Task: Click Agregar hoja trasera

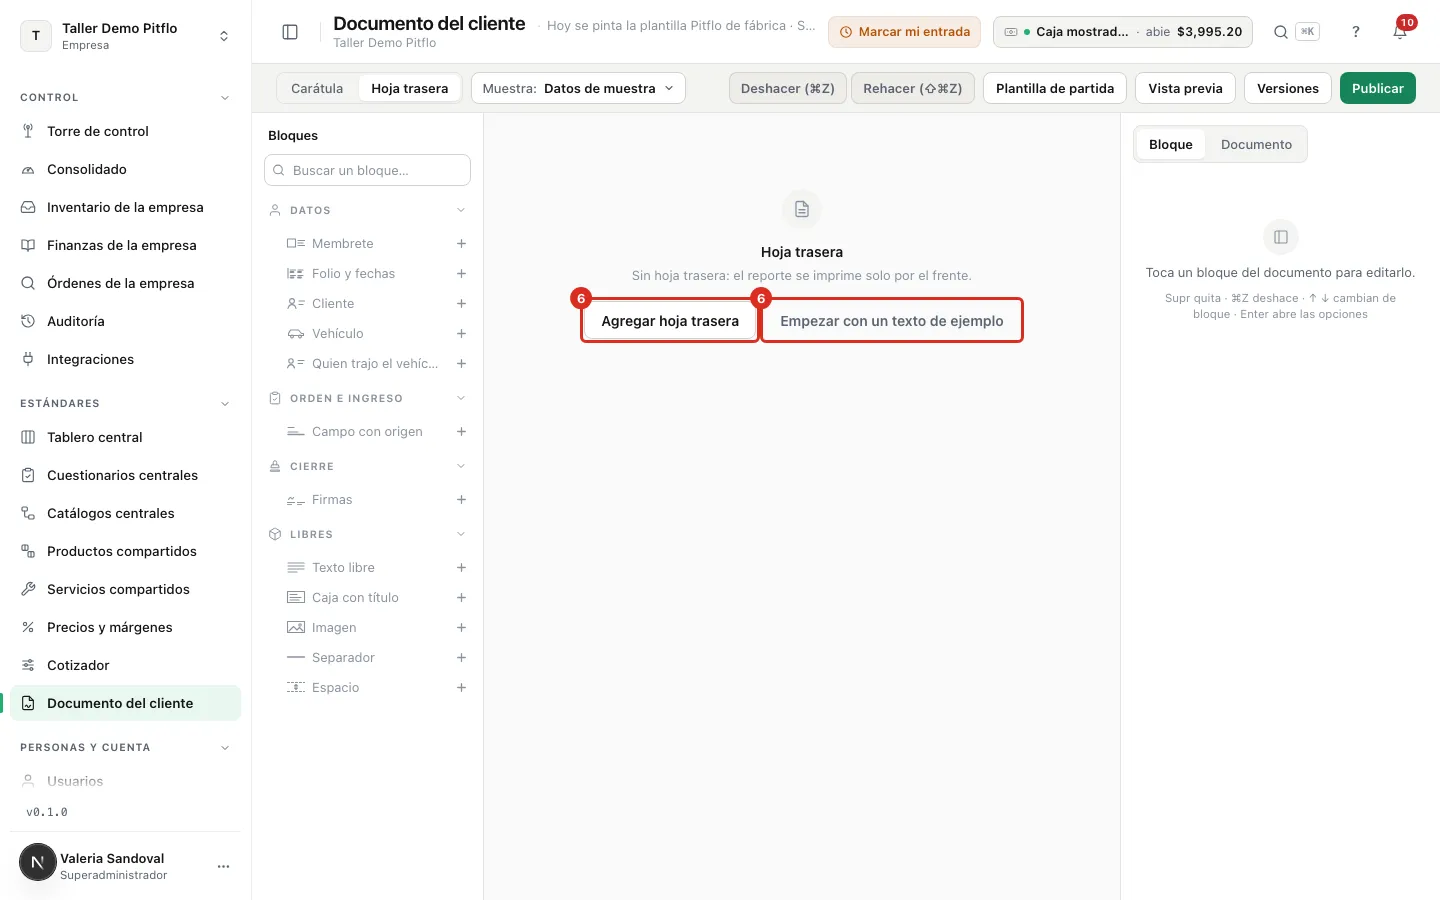Action: pos(670,321)
